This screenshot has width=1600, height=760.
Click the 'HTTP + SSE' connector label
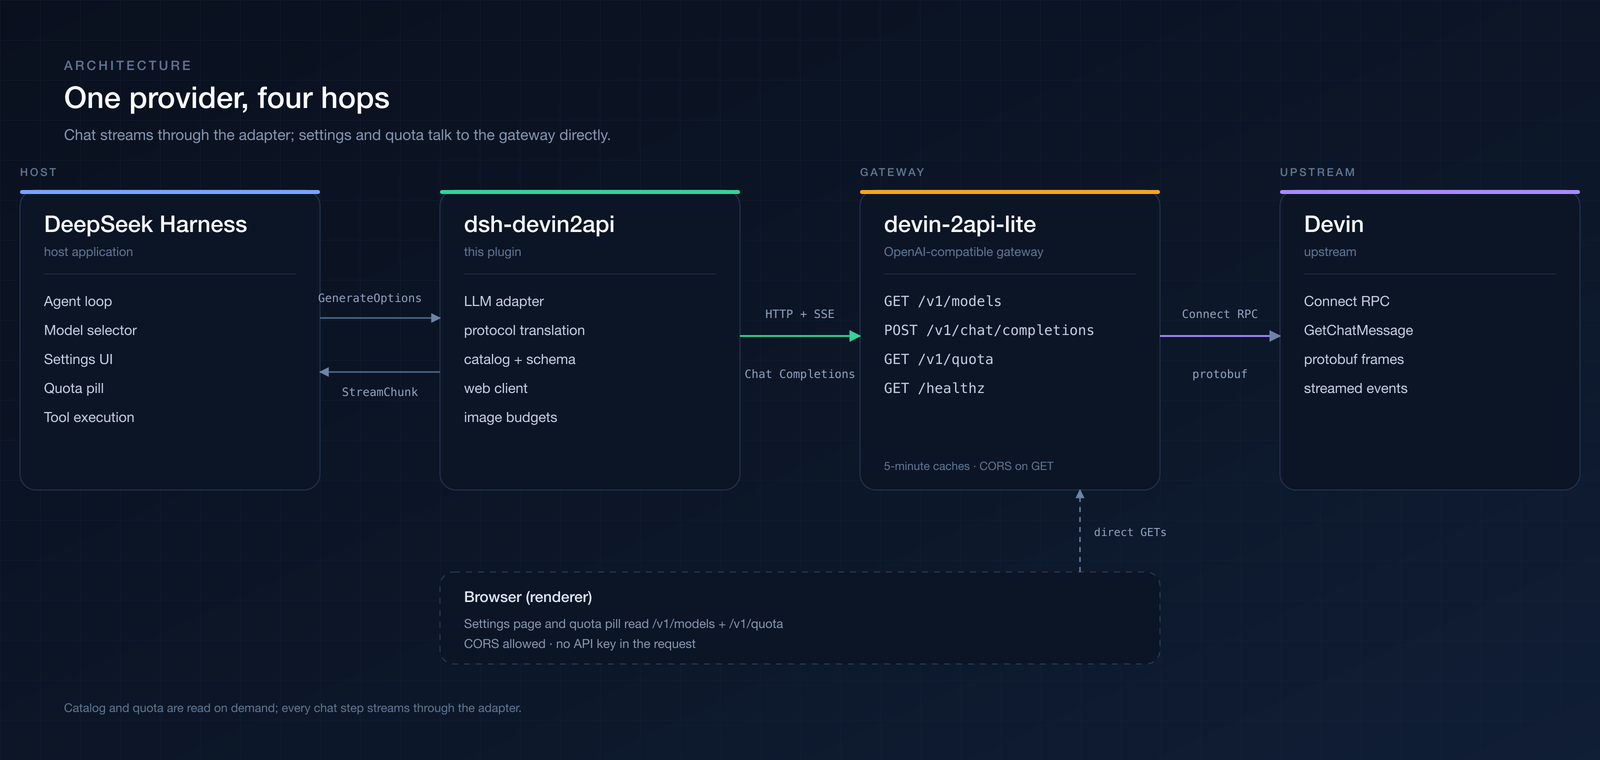(x=800, y=314)
